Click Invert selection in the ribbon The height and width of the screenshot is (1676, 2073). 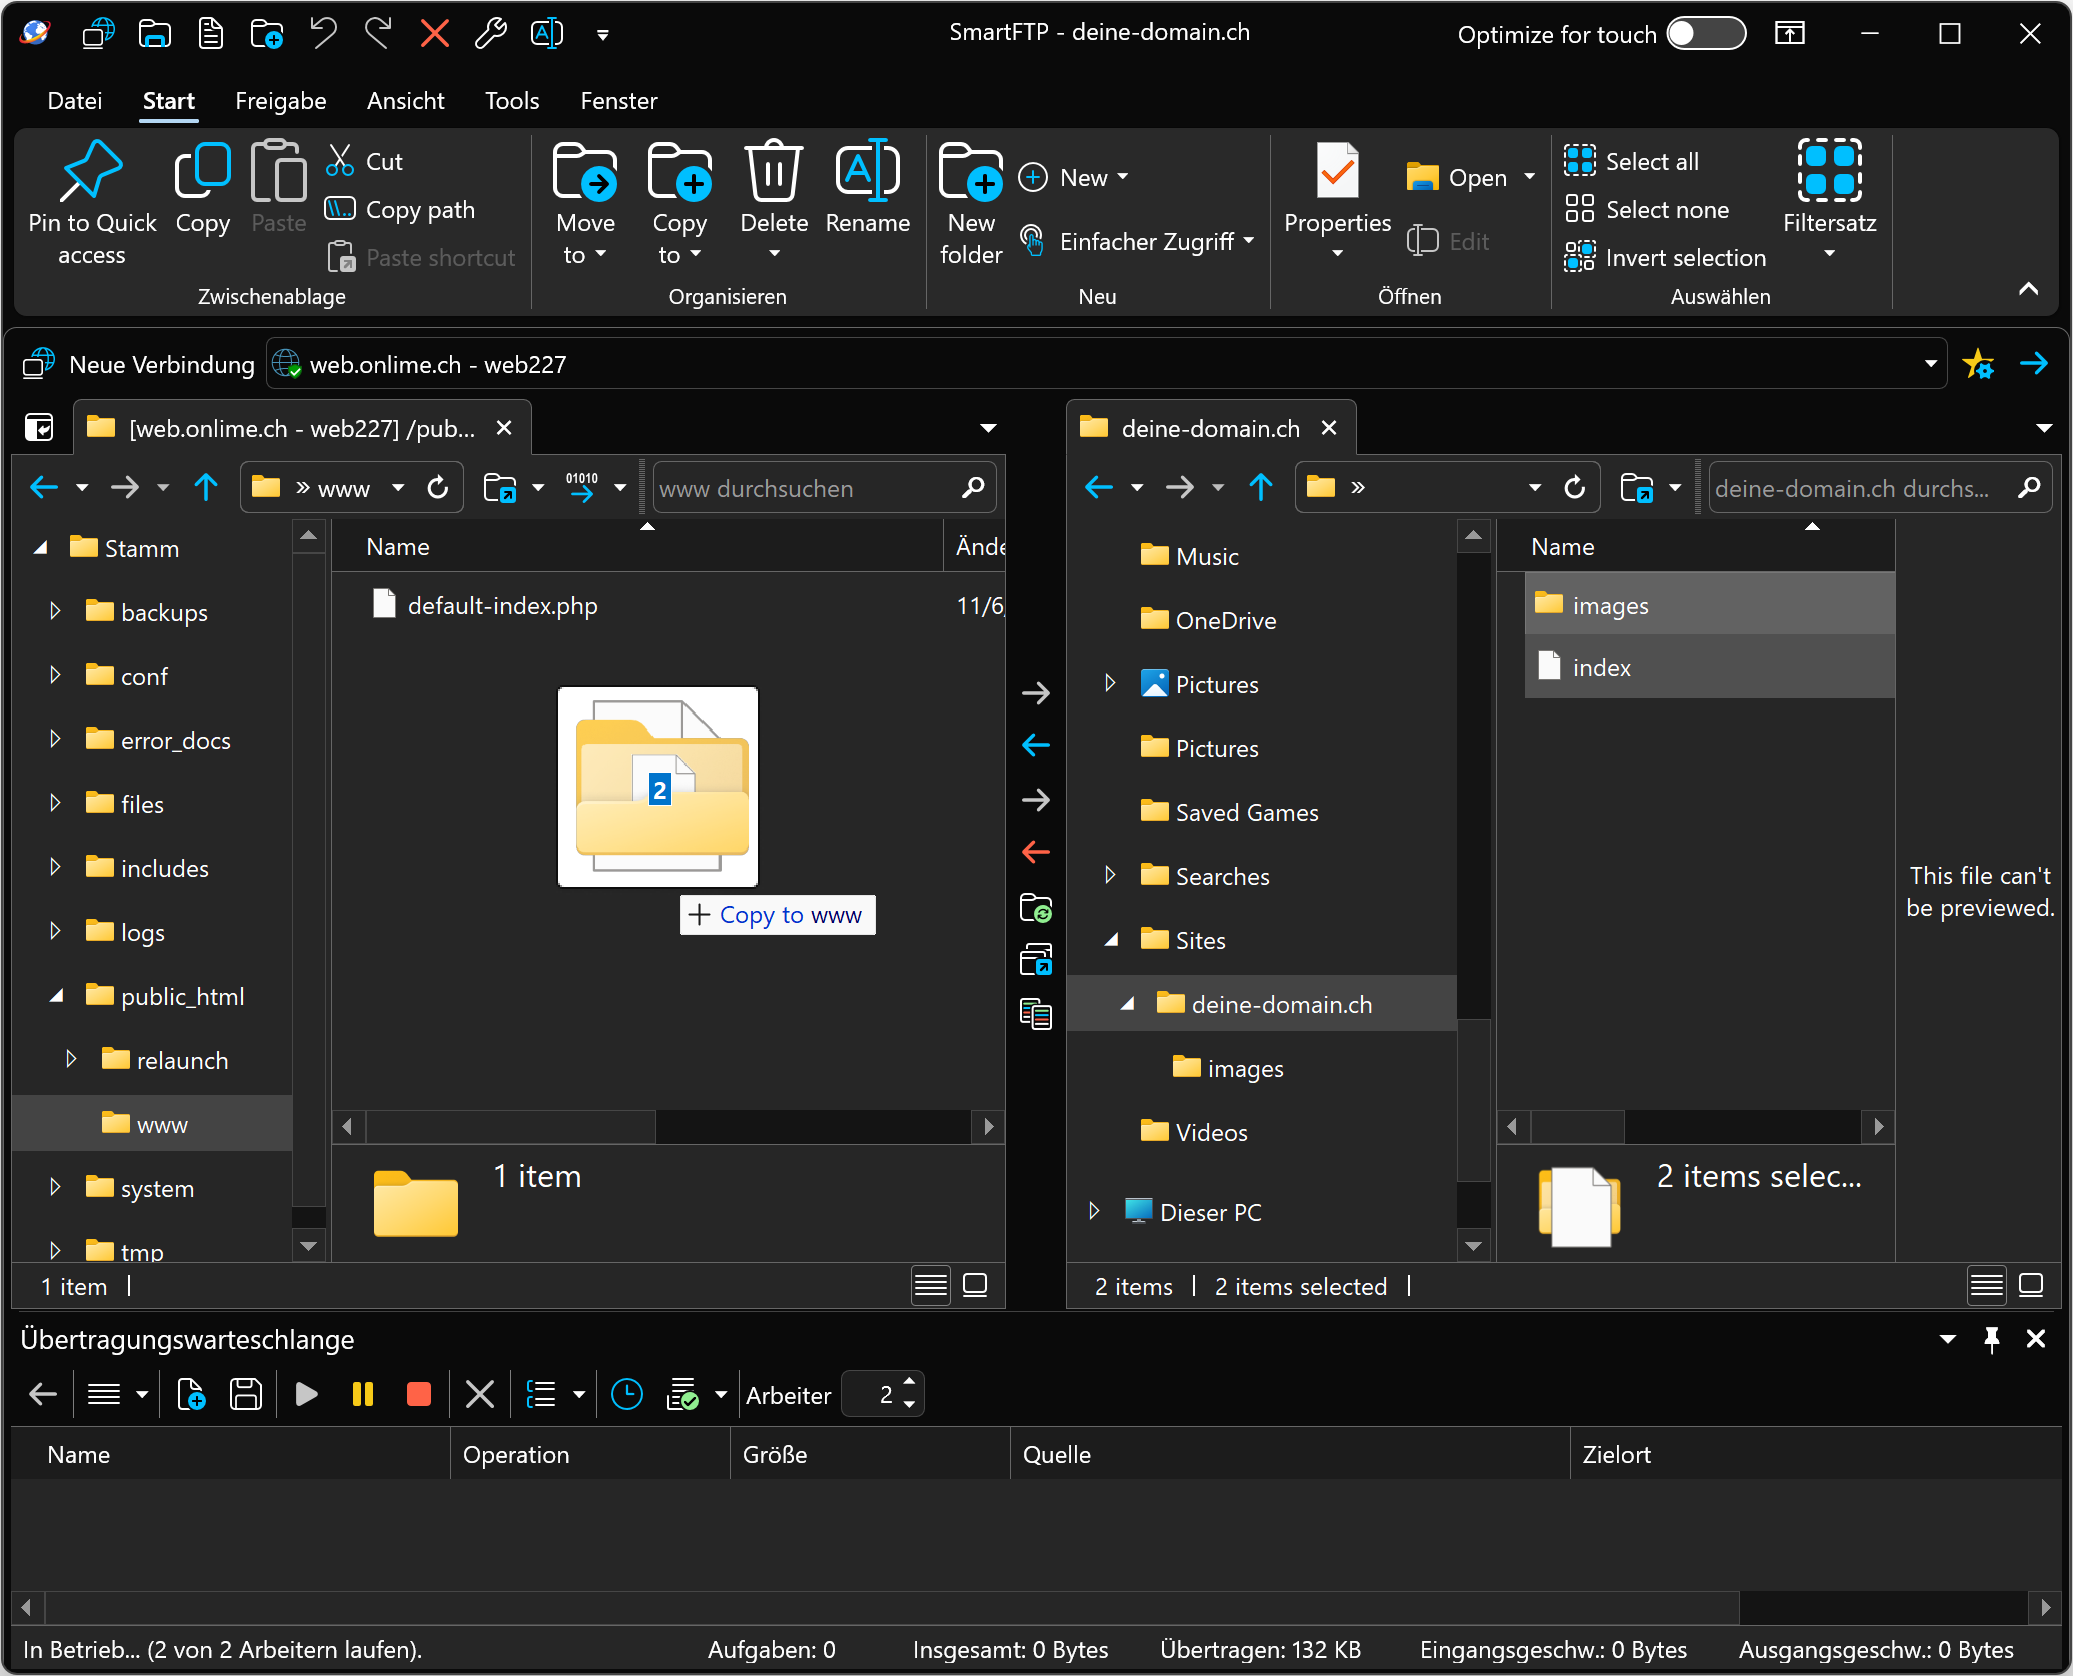tap(1665, 257)
